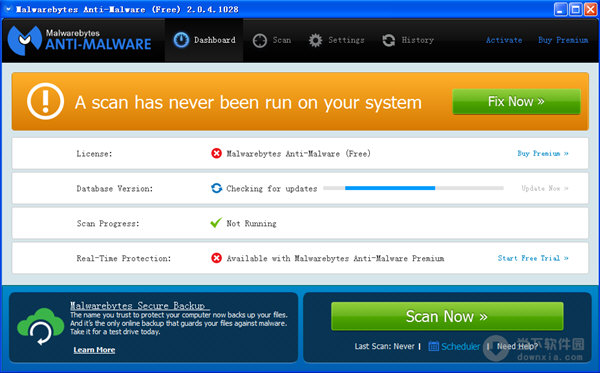
Task: Click 'Checking for updates' status text
Action: point(272,189)
